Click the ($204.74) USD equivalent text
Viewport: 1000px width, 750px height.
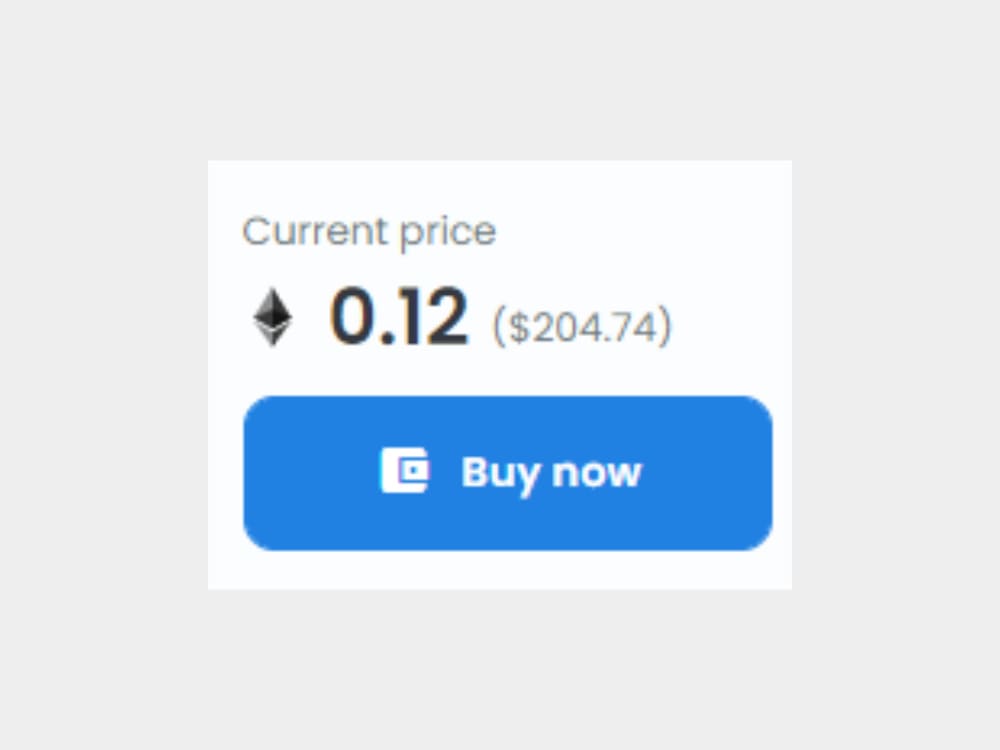(x=582, y=327)
